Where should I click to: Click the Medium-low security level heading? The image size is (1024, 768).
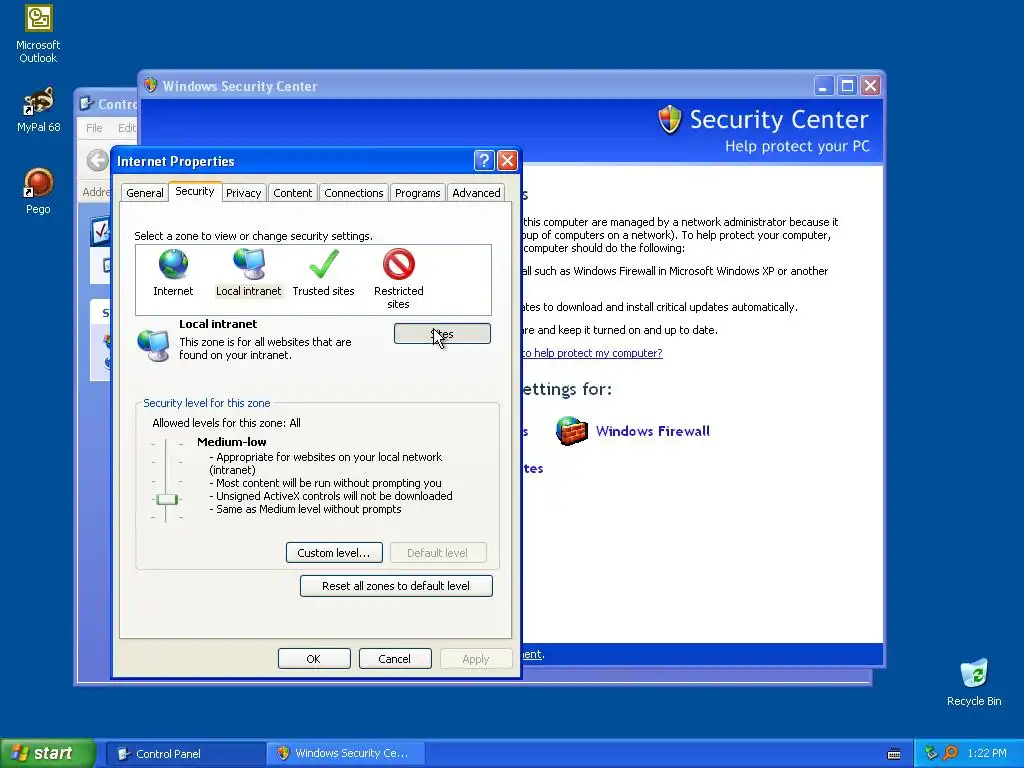[x=232, y=441]
